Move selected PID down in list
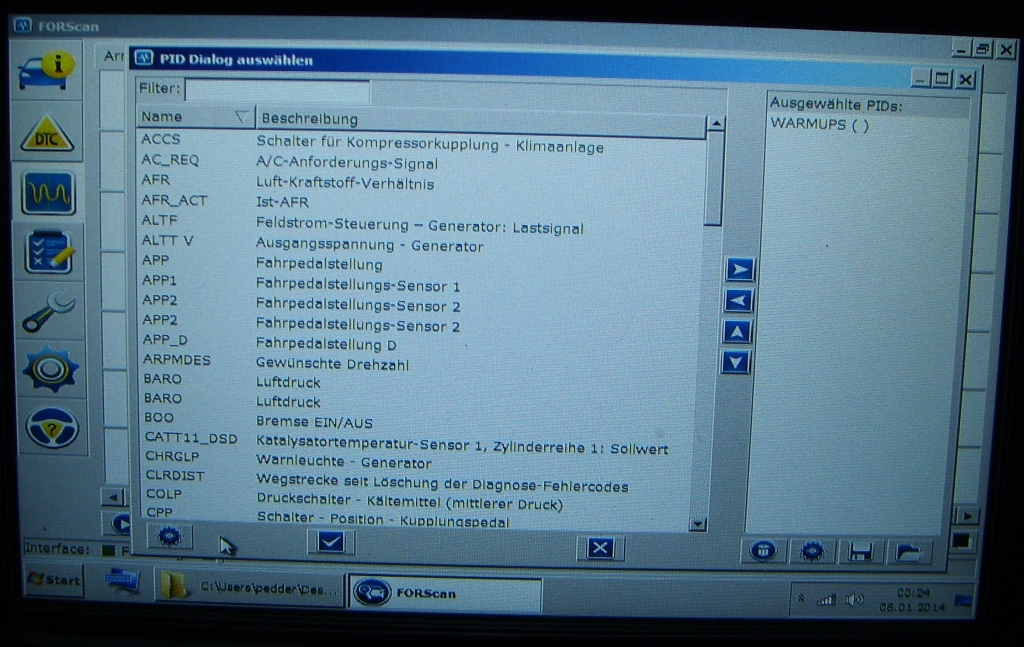 coord(736,362)
